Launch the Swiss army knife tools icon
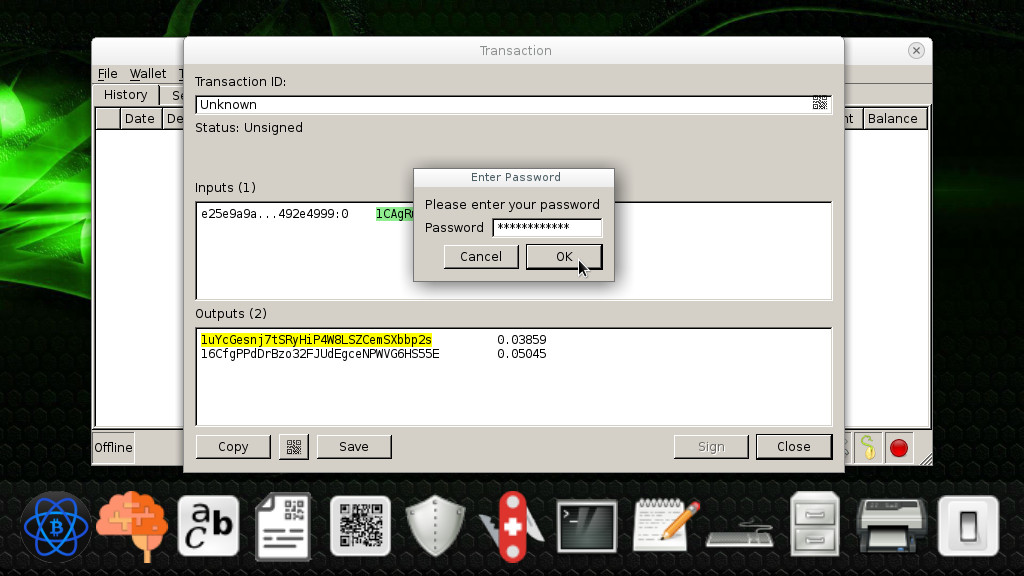 [x=512, y=526]
